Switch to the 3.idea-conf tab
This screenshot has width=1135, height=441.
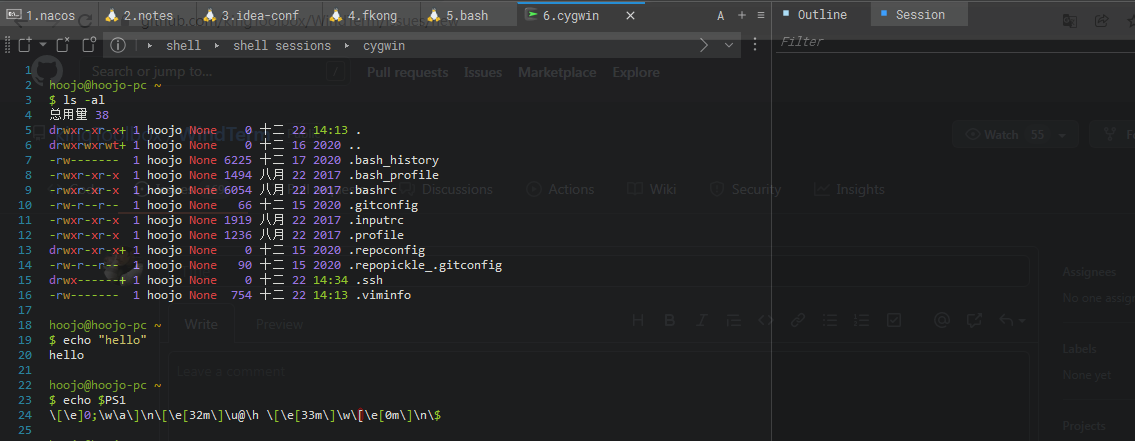click(x=261, y=14)
